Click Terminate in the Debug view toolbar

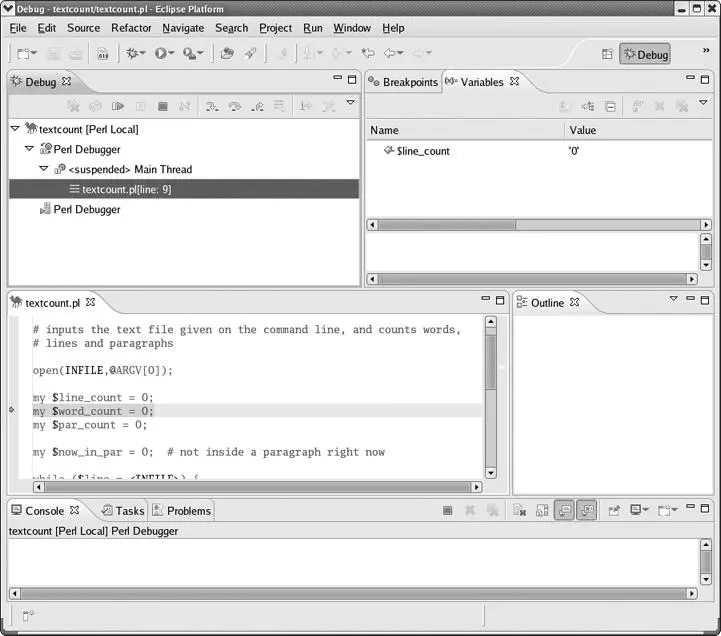[163, 106]
